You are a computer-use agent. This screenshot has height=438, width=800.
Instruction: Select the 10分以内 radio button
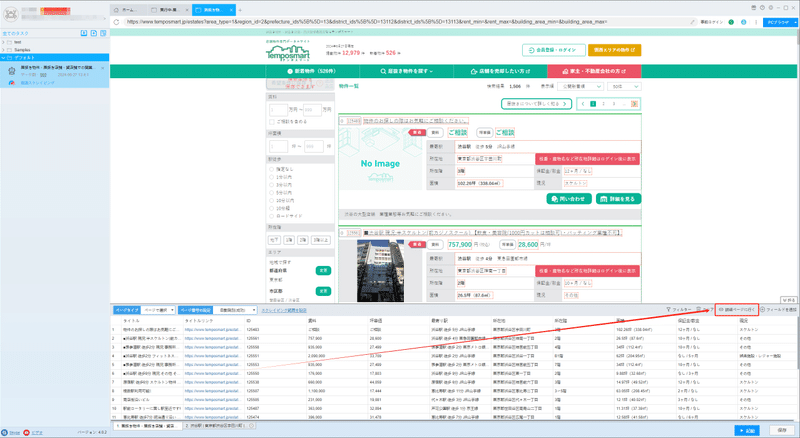point(271,201)
